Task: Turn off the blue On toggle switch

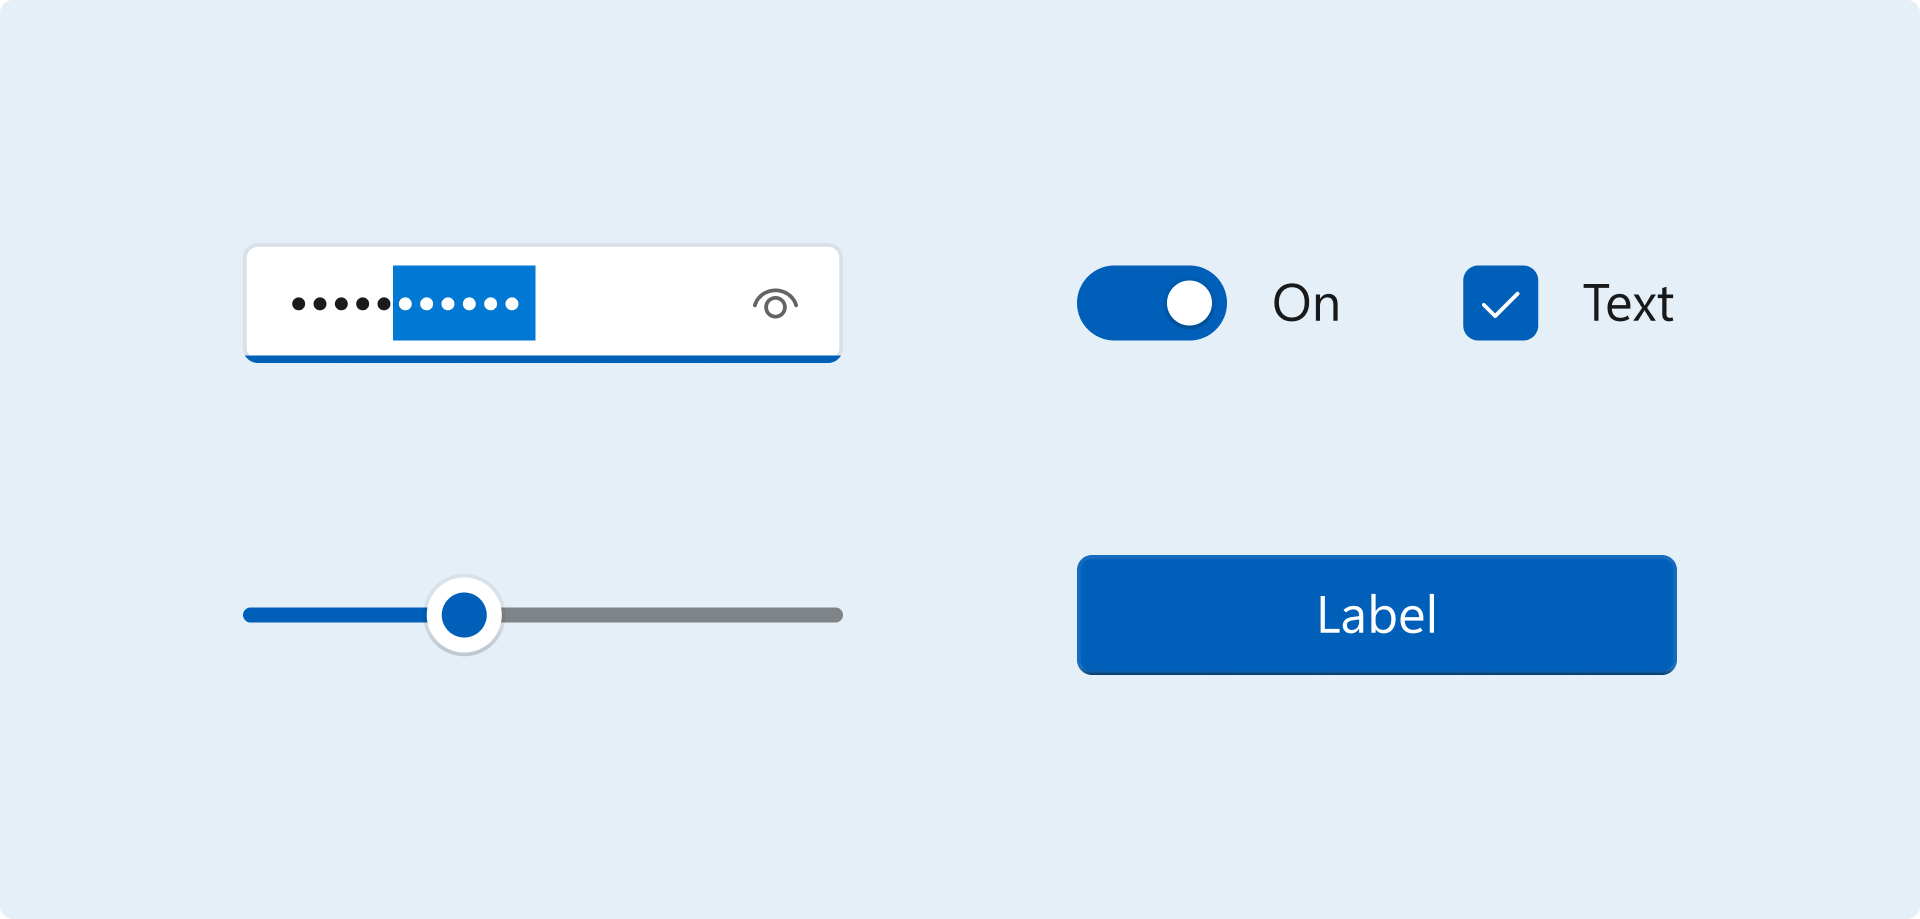Action: tap(1152, 303)
